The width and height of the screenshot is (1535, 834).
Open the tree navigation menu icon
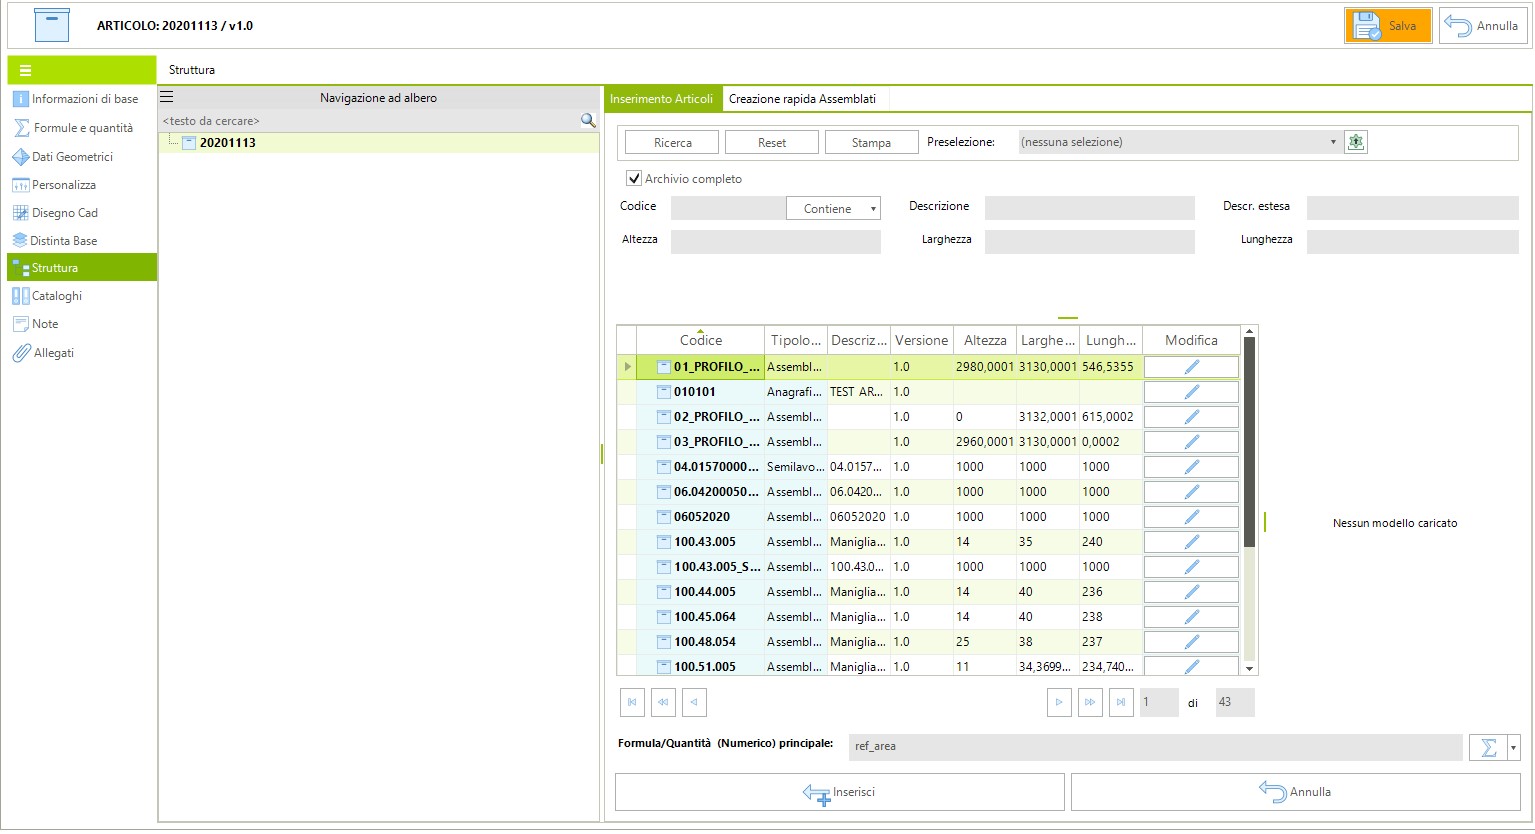[167, 97]
